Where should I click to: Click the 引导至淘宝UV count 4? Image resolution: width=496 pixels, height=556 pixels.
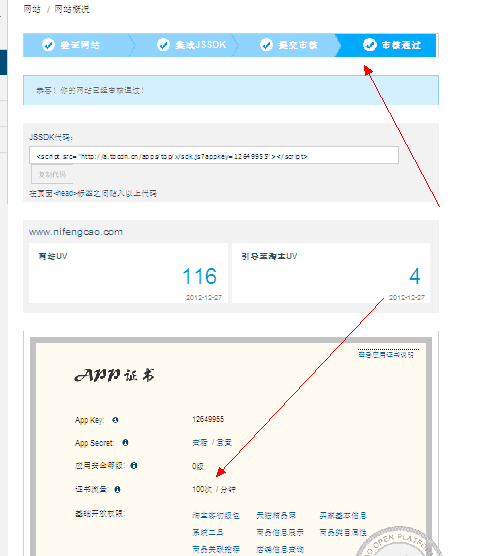[x=415, y=276]
